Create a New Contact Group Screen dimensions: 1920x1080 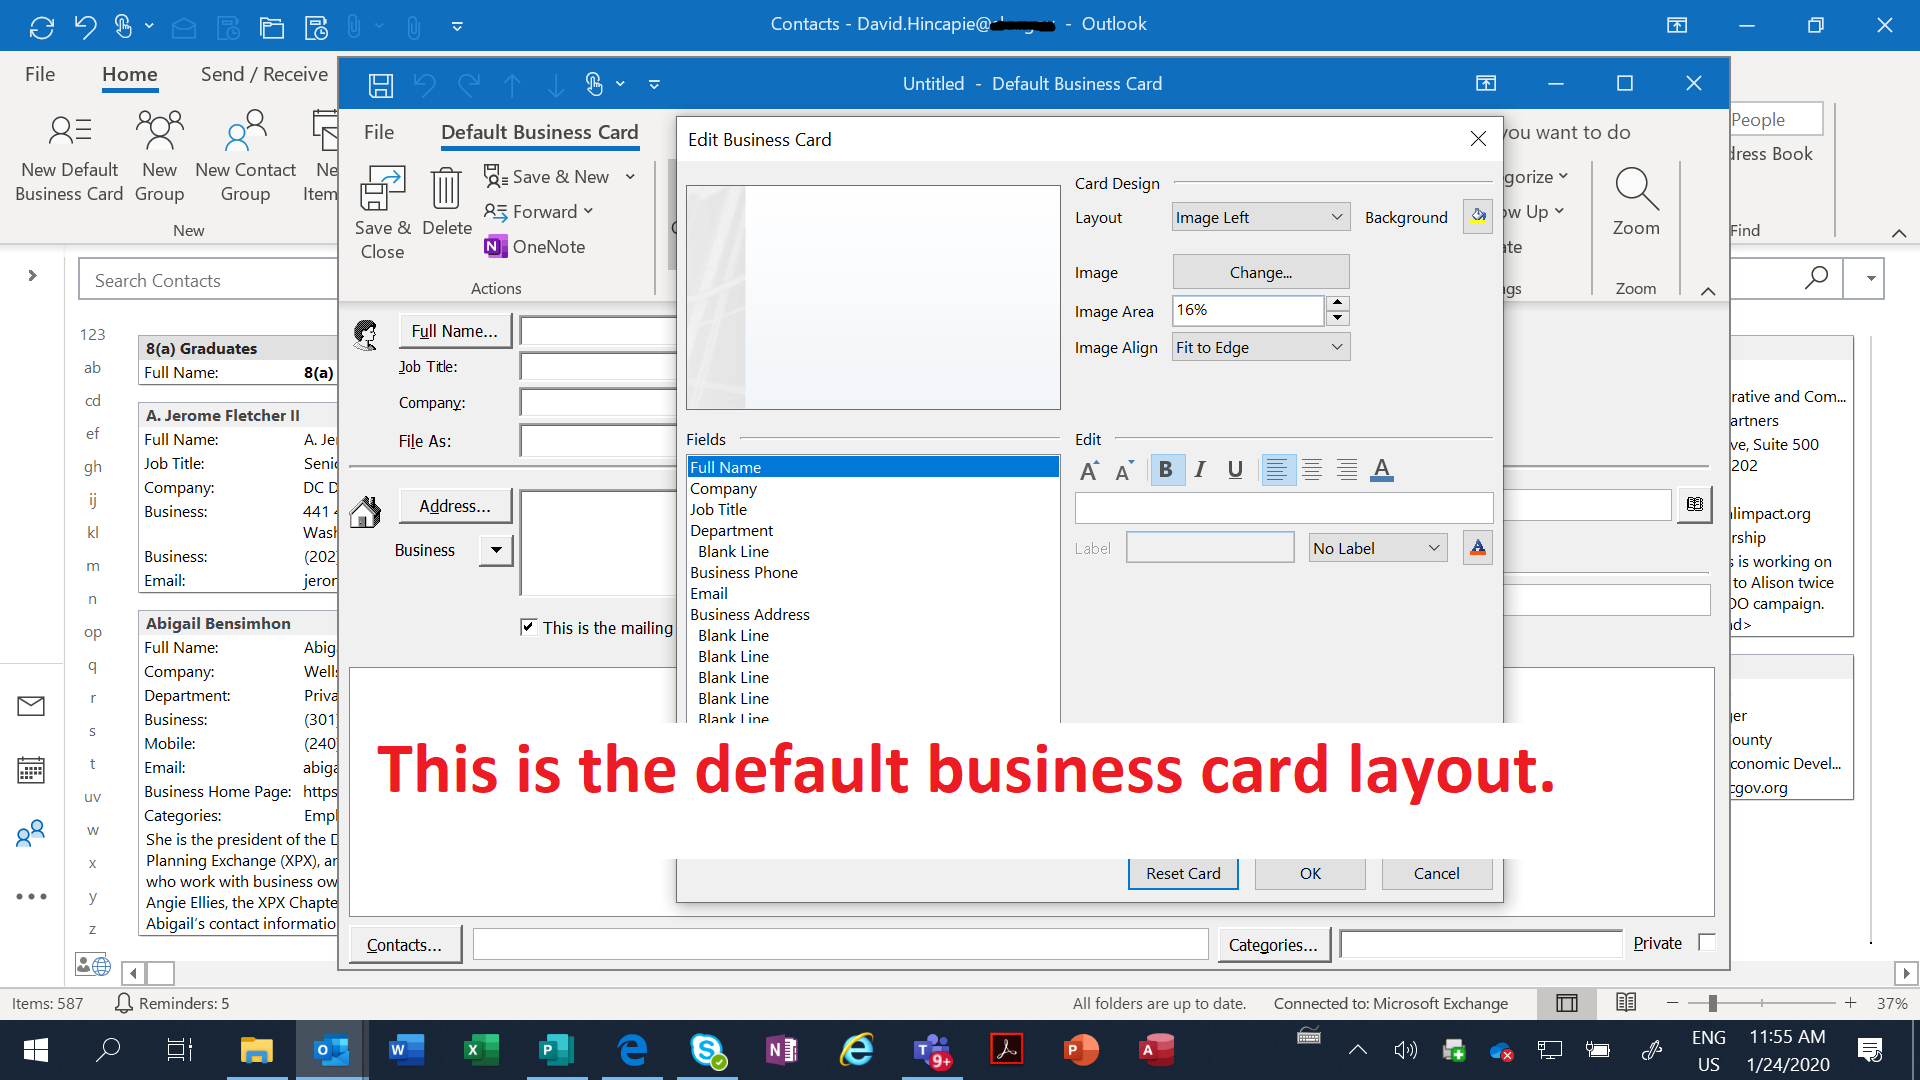245,157
